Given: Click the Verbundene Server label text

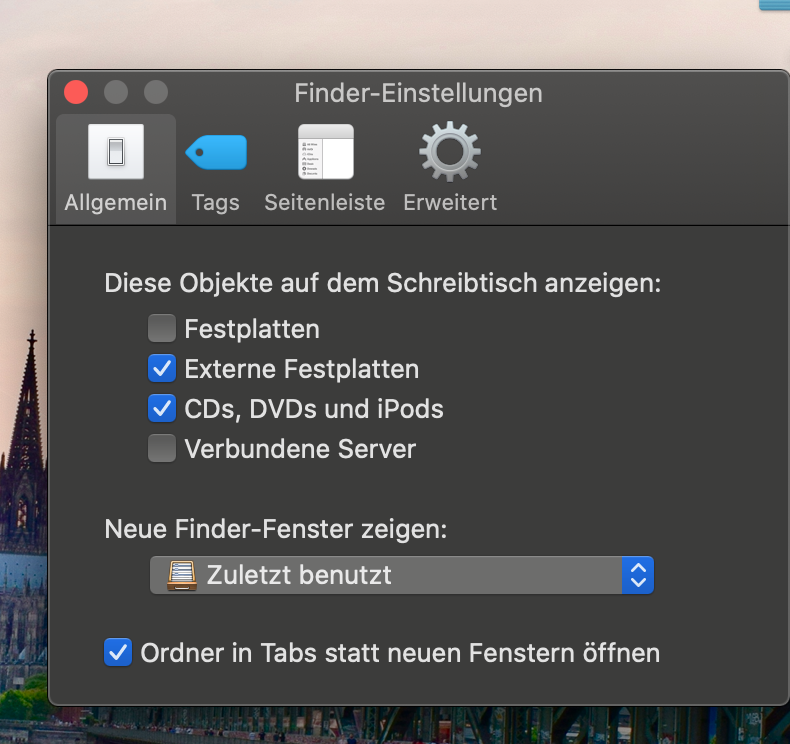Looking at the screenshot, I should (300, 449).
